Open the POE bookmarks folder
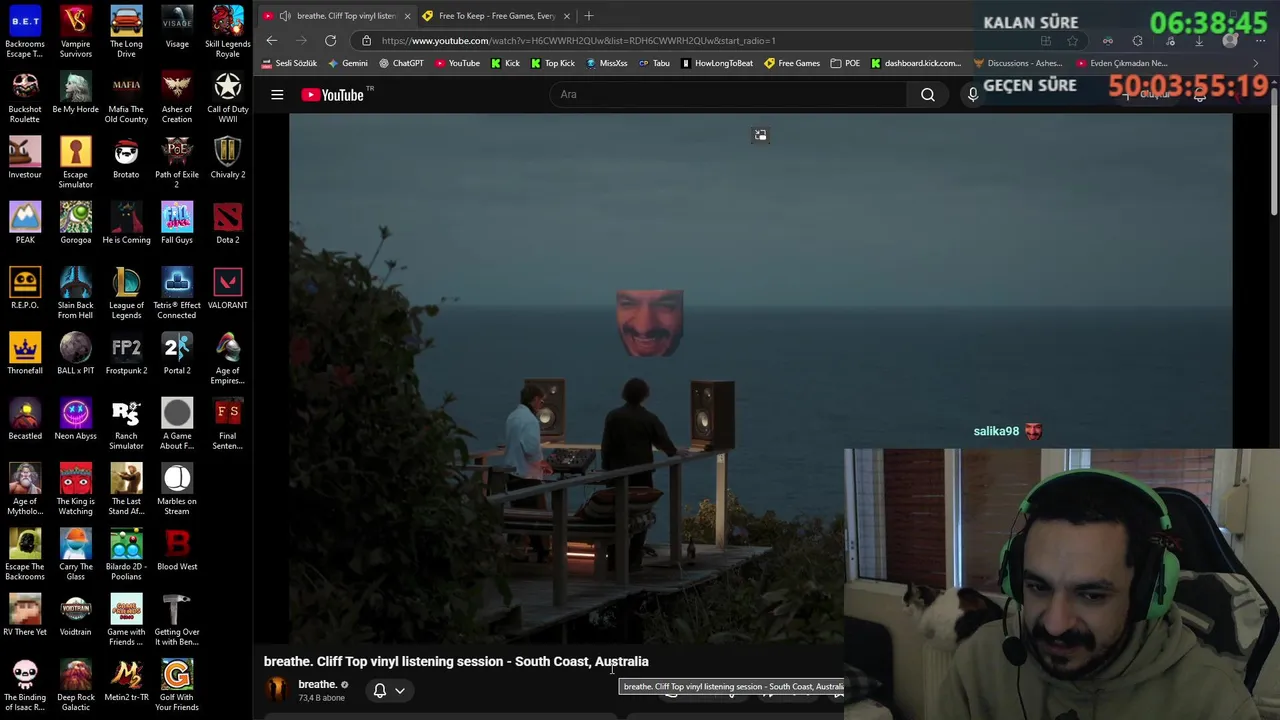Viewport: 1280px width, 720px height. click(845, 63)
